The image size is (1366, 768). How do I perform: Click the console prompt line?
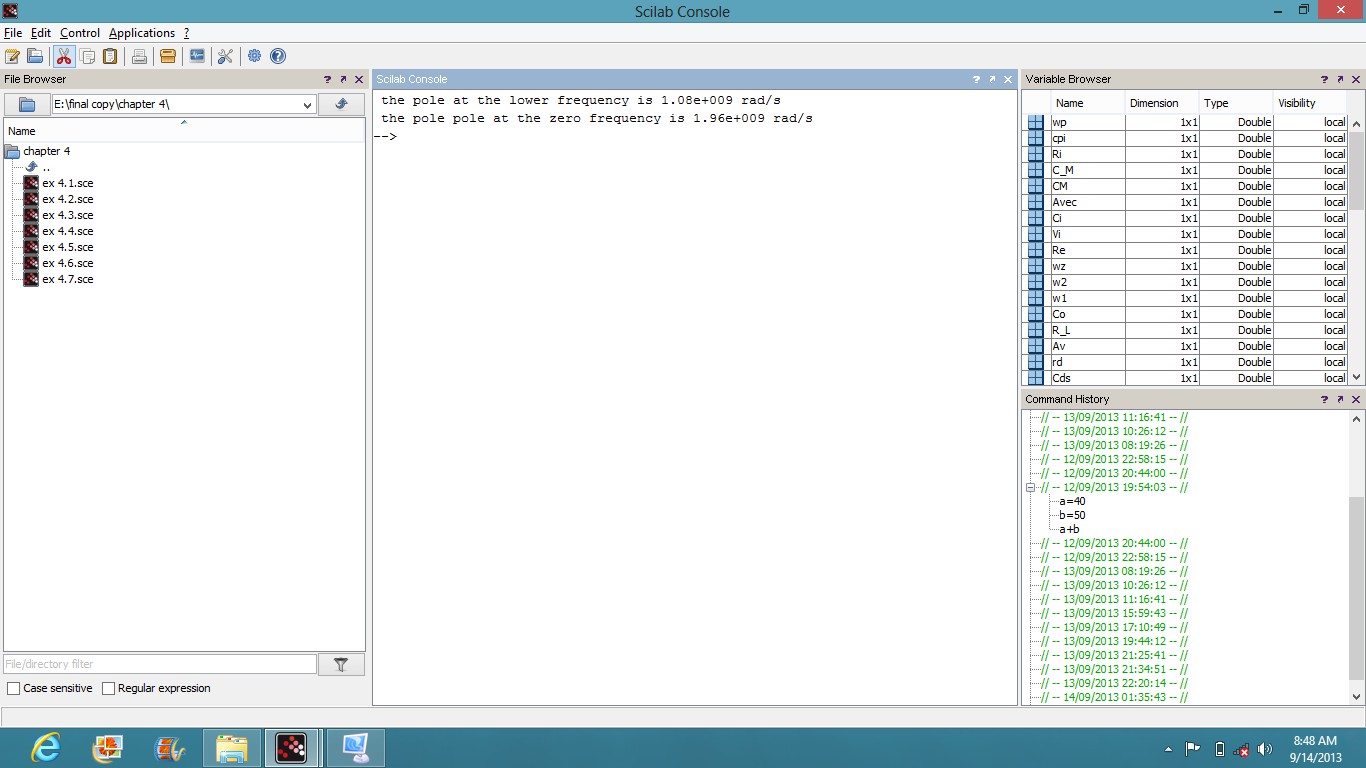[694, 136]
